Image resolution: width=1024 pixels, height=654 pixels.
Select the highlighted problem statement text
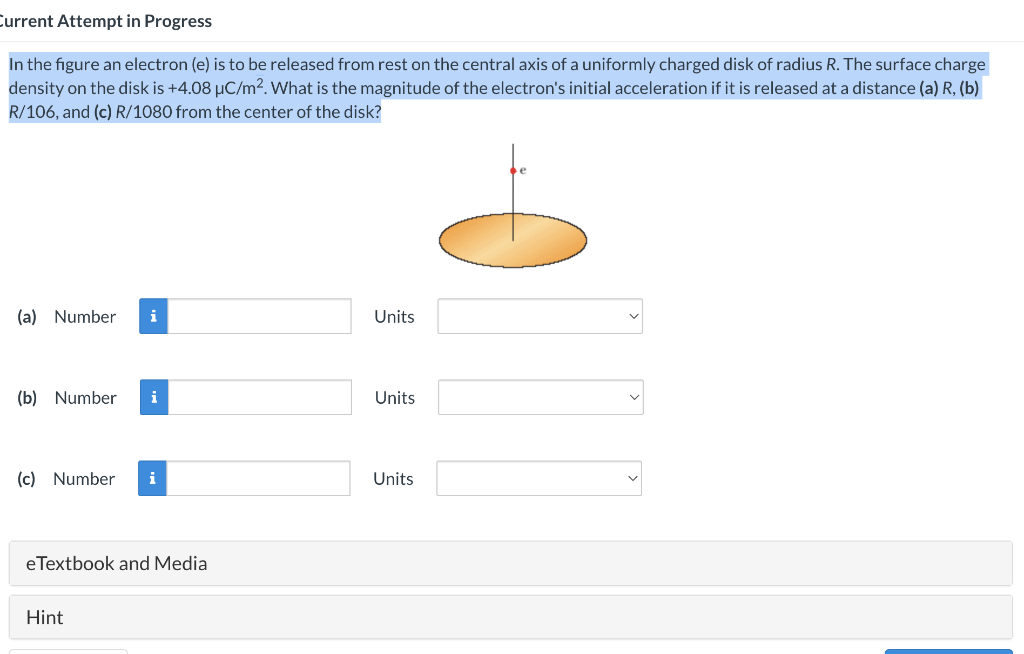coord(497,87)
